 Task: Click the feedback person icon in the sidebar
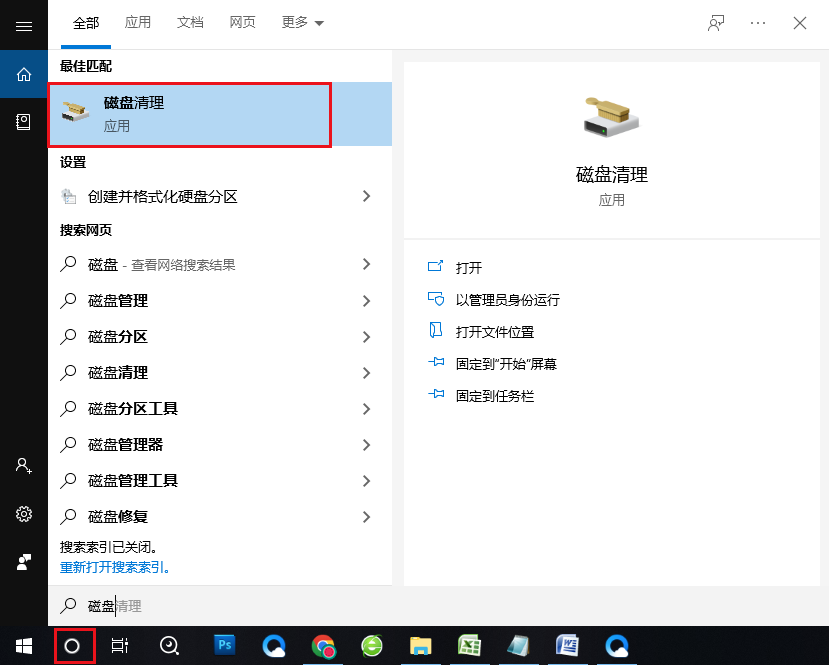(x=24, y=562)
